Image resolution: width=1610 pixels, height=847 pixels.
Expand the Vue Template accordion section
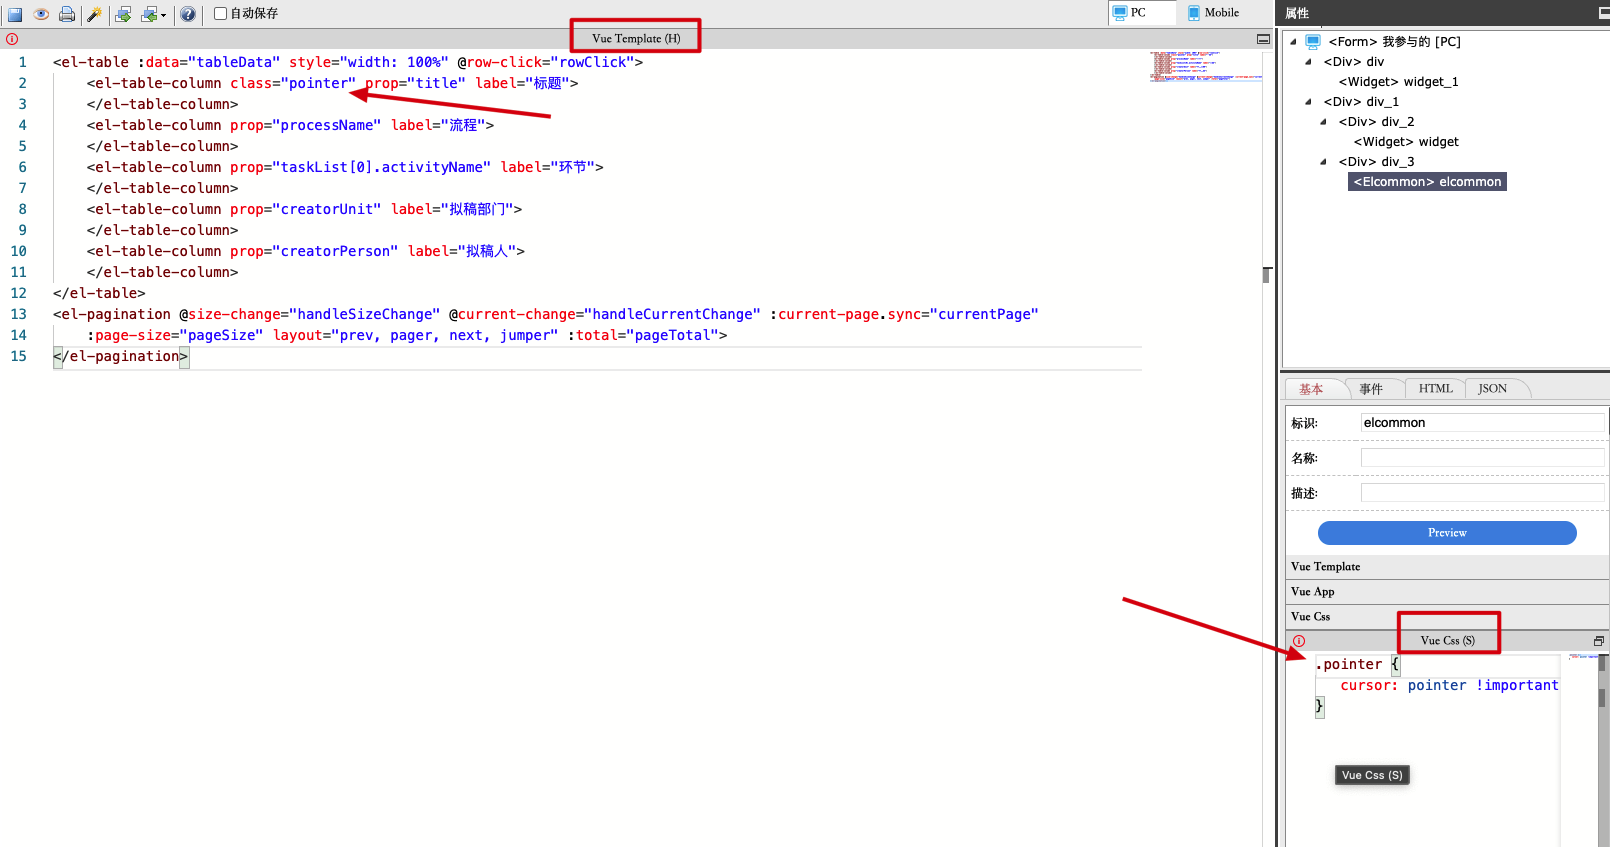[x=1447, y=567]
